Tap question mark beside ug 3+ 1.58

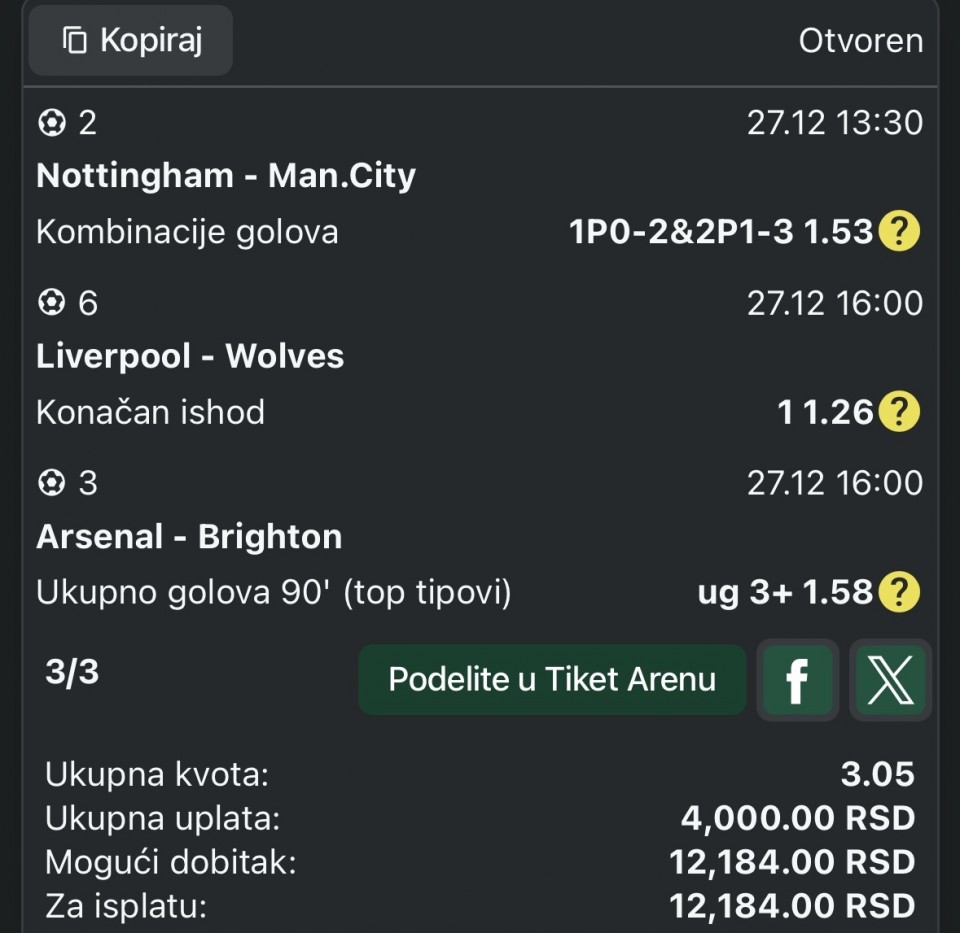pyautogui.click(x=898, y=593)
